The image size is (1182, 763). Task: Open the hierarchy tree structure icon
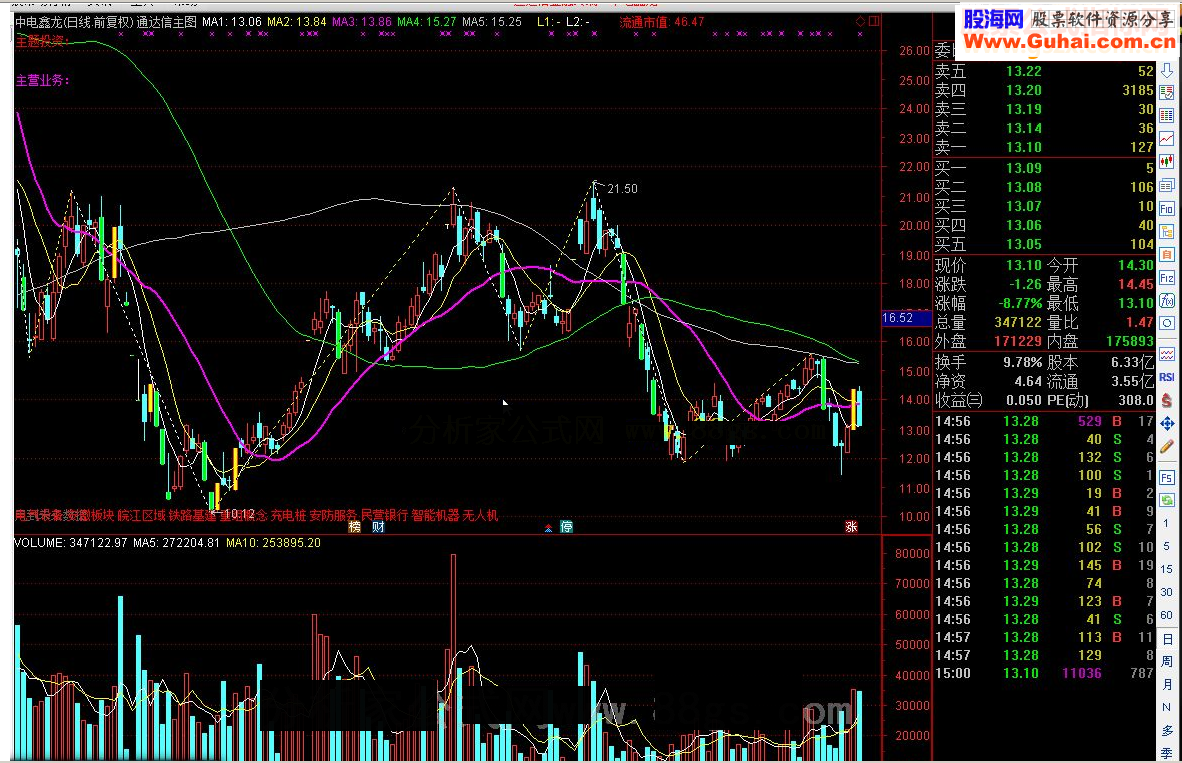(1167, 232)
